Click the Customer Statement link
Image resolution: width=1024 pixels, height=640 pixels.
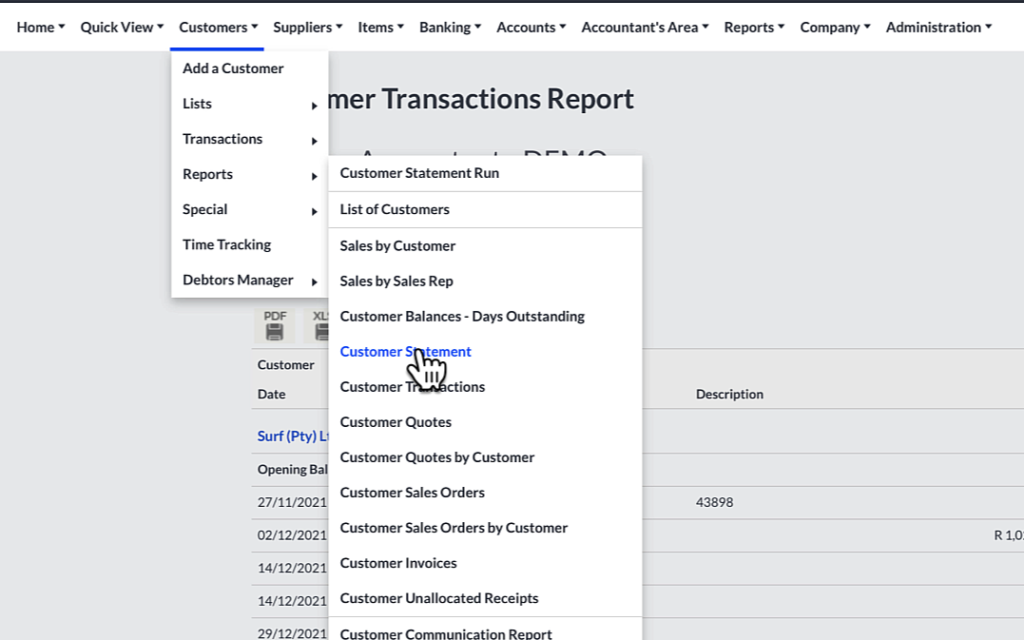click(x=405, y=351)
